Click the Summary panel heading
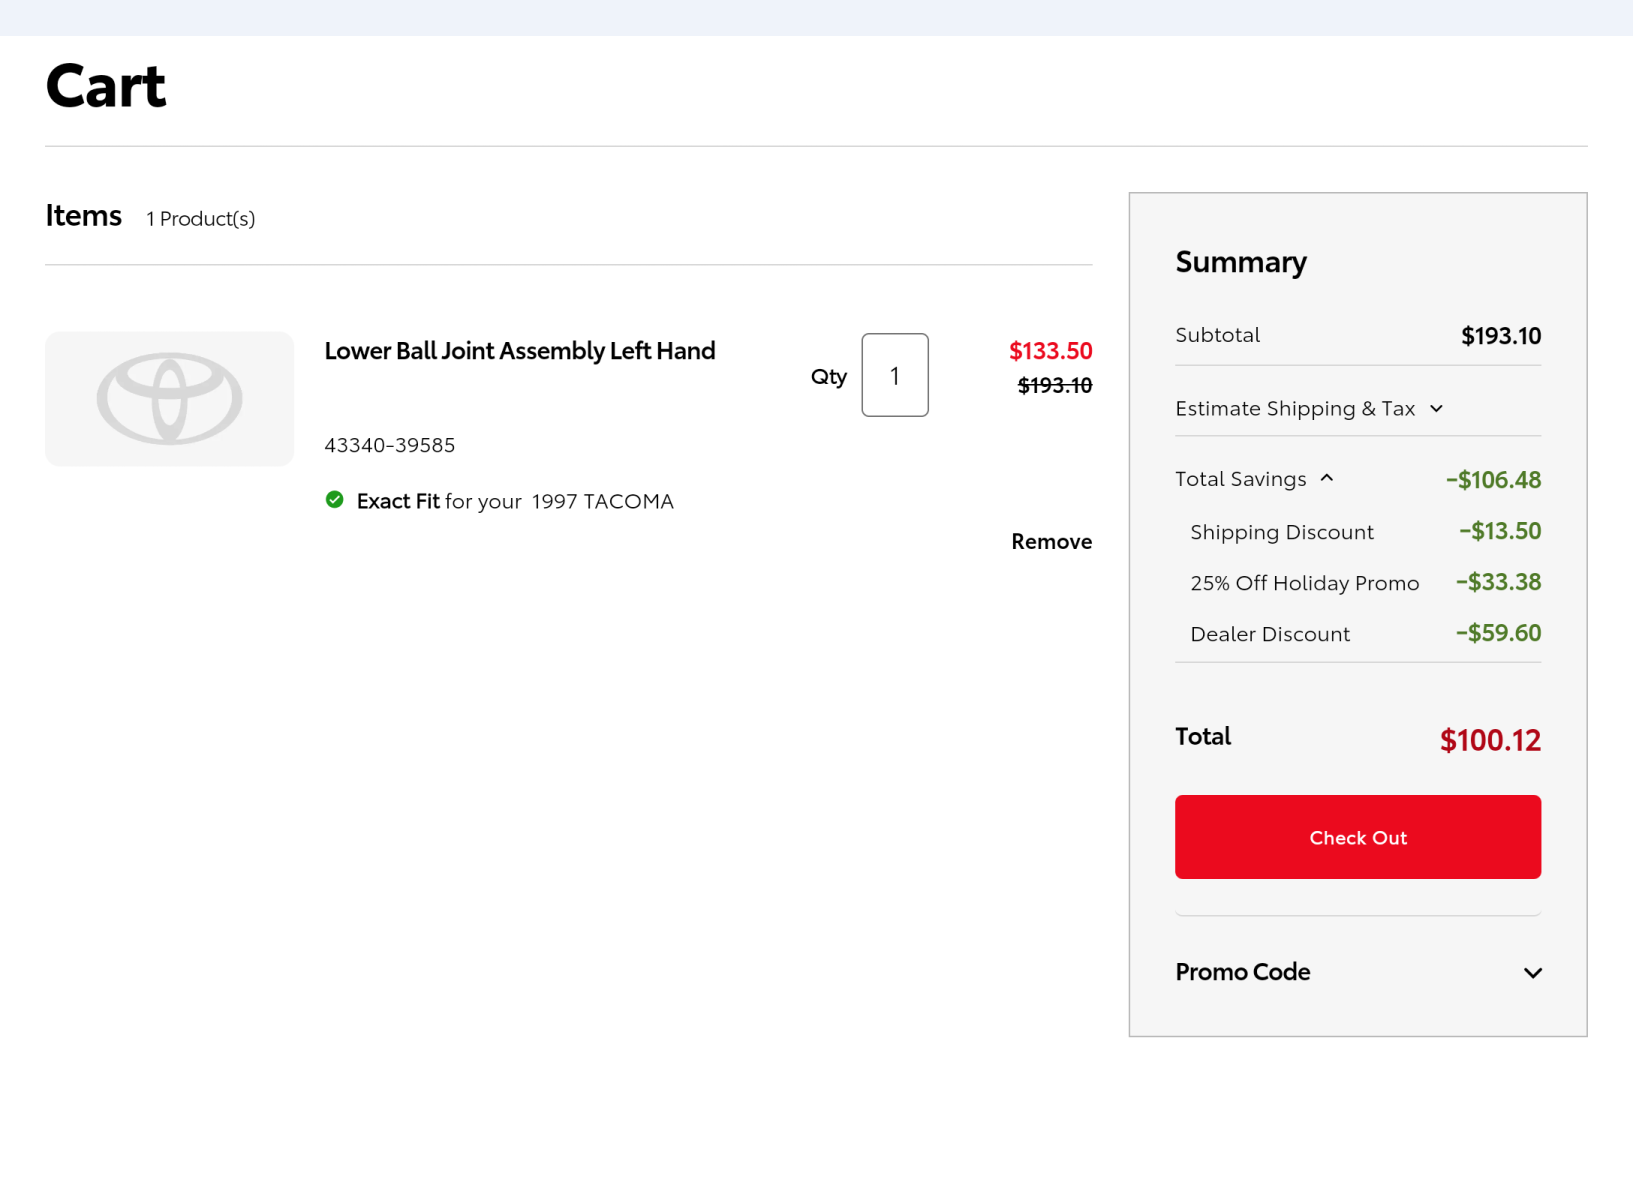1633x1200 pixels. point(1241,262)
